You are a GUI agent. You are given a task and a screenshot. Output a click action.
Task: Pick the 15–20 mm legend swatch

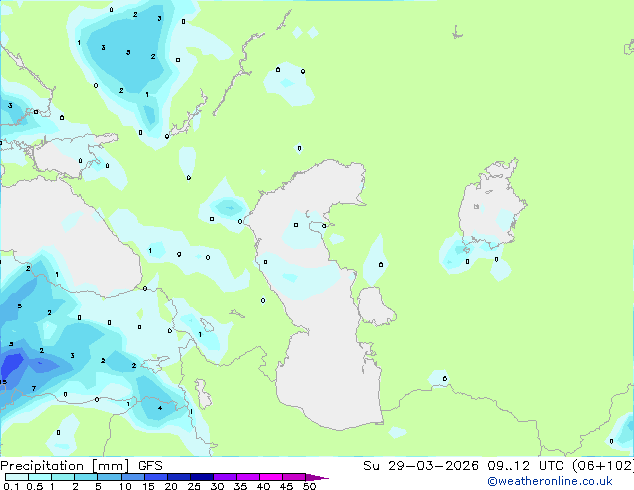tap(156, 477)
